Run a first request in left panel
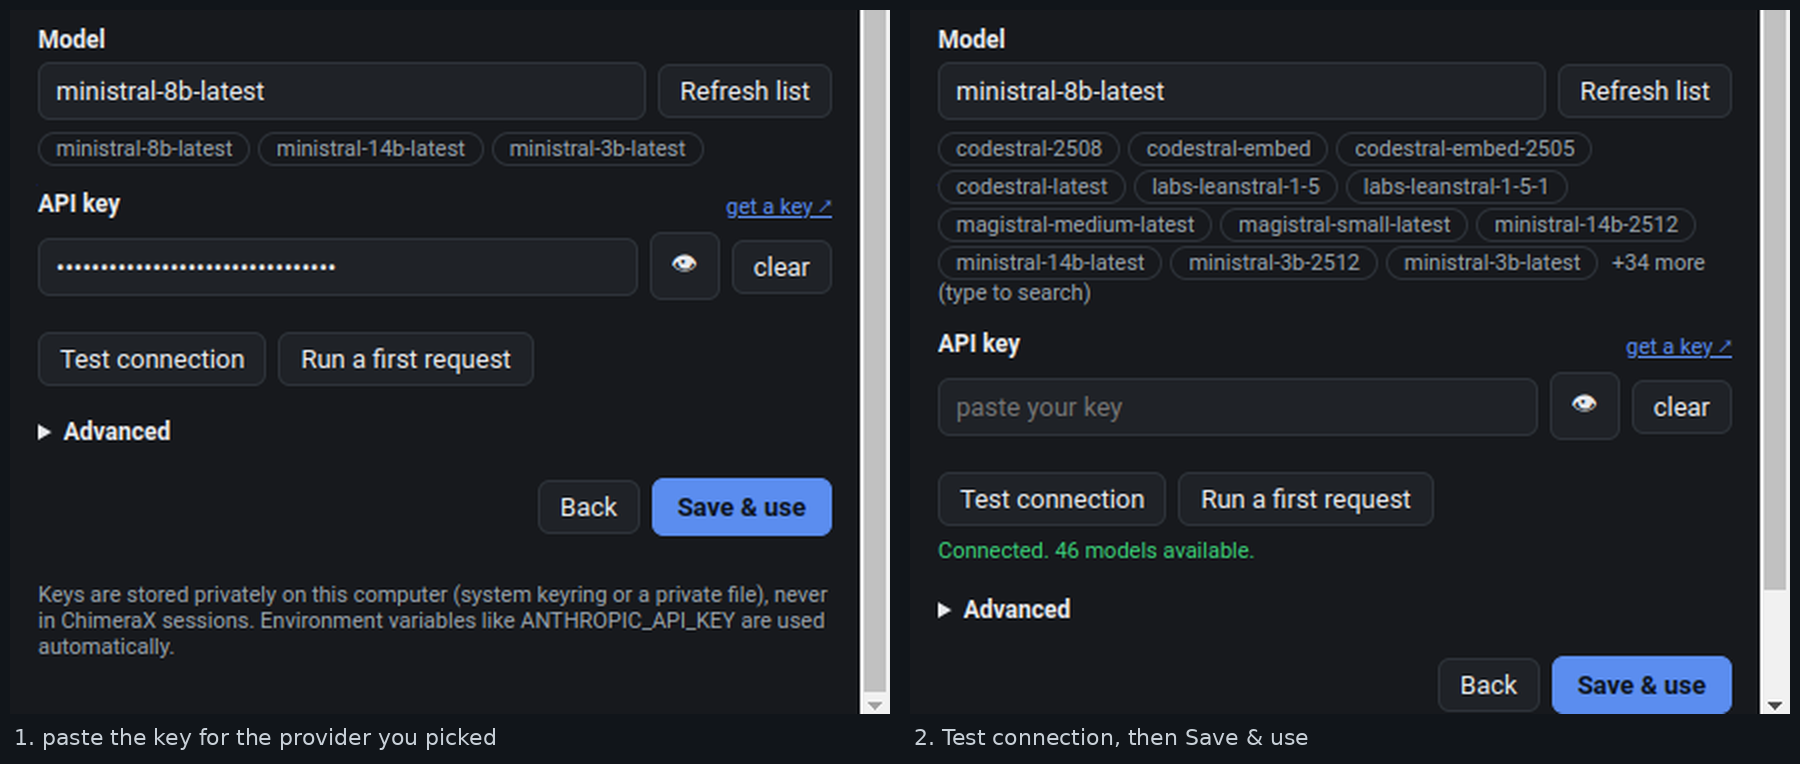 406,359
